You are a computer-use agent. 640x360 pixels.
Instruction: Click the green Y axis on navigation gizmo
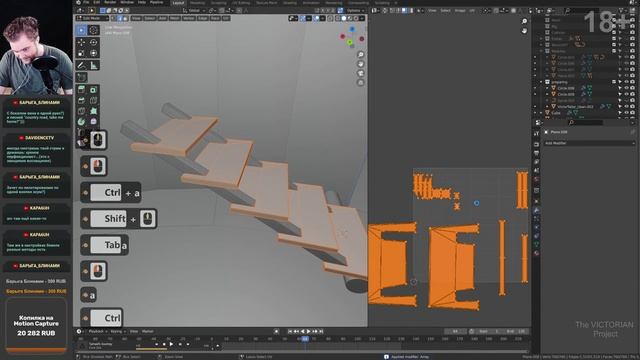click(x=350, y=42)
